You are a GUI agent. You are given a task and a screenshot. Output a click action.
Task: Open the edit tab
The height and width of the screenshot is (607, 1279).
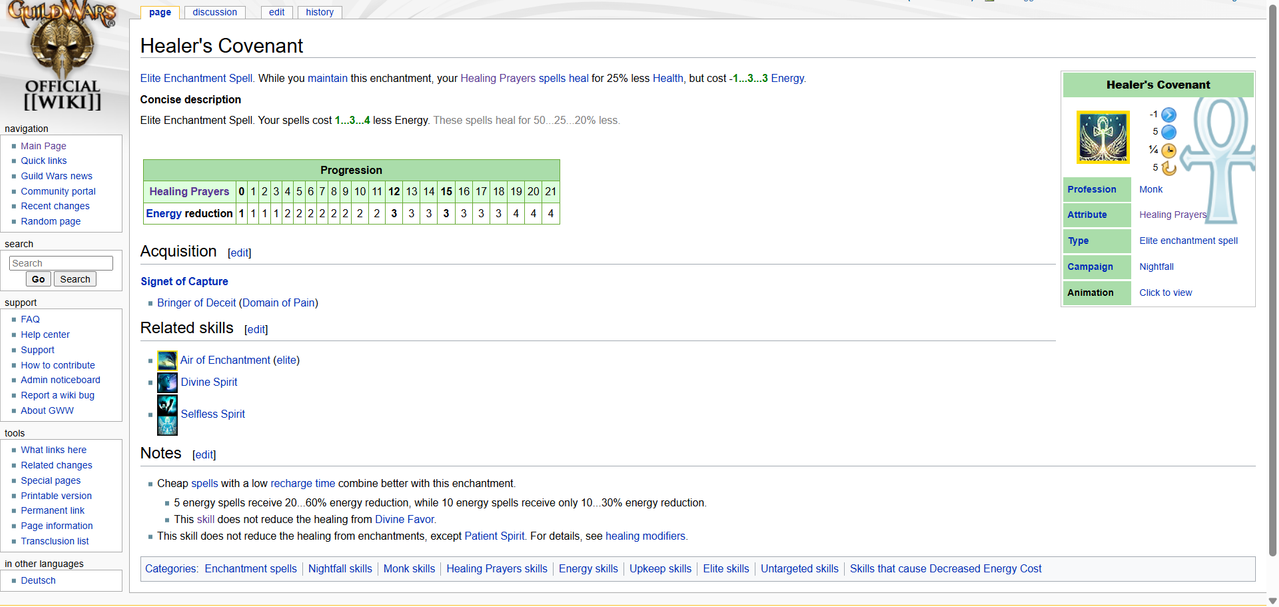point(276,12)
